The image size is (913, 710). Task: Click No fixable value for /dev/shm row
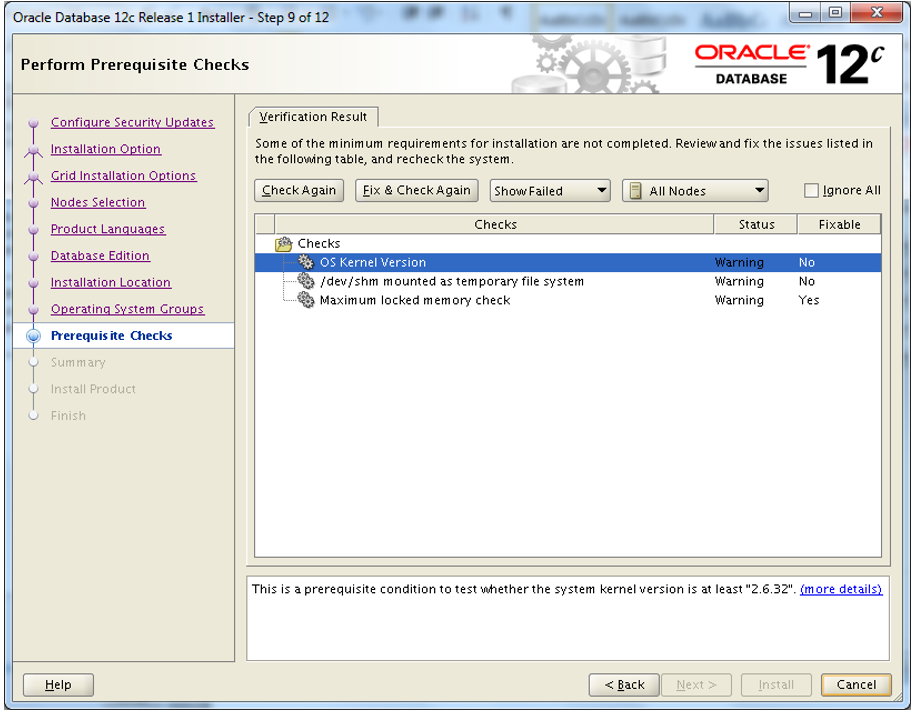tap(806, 281)
